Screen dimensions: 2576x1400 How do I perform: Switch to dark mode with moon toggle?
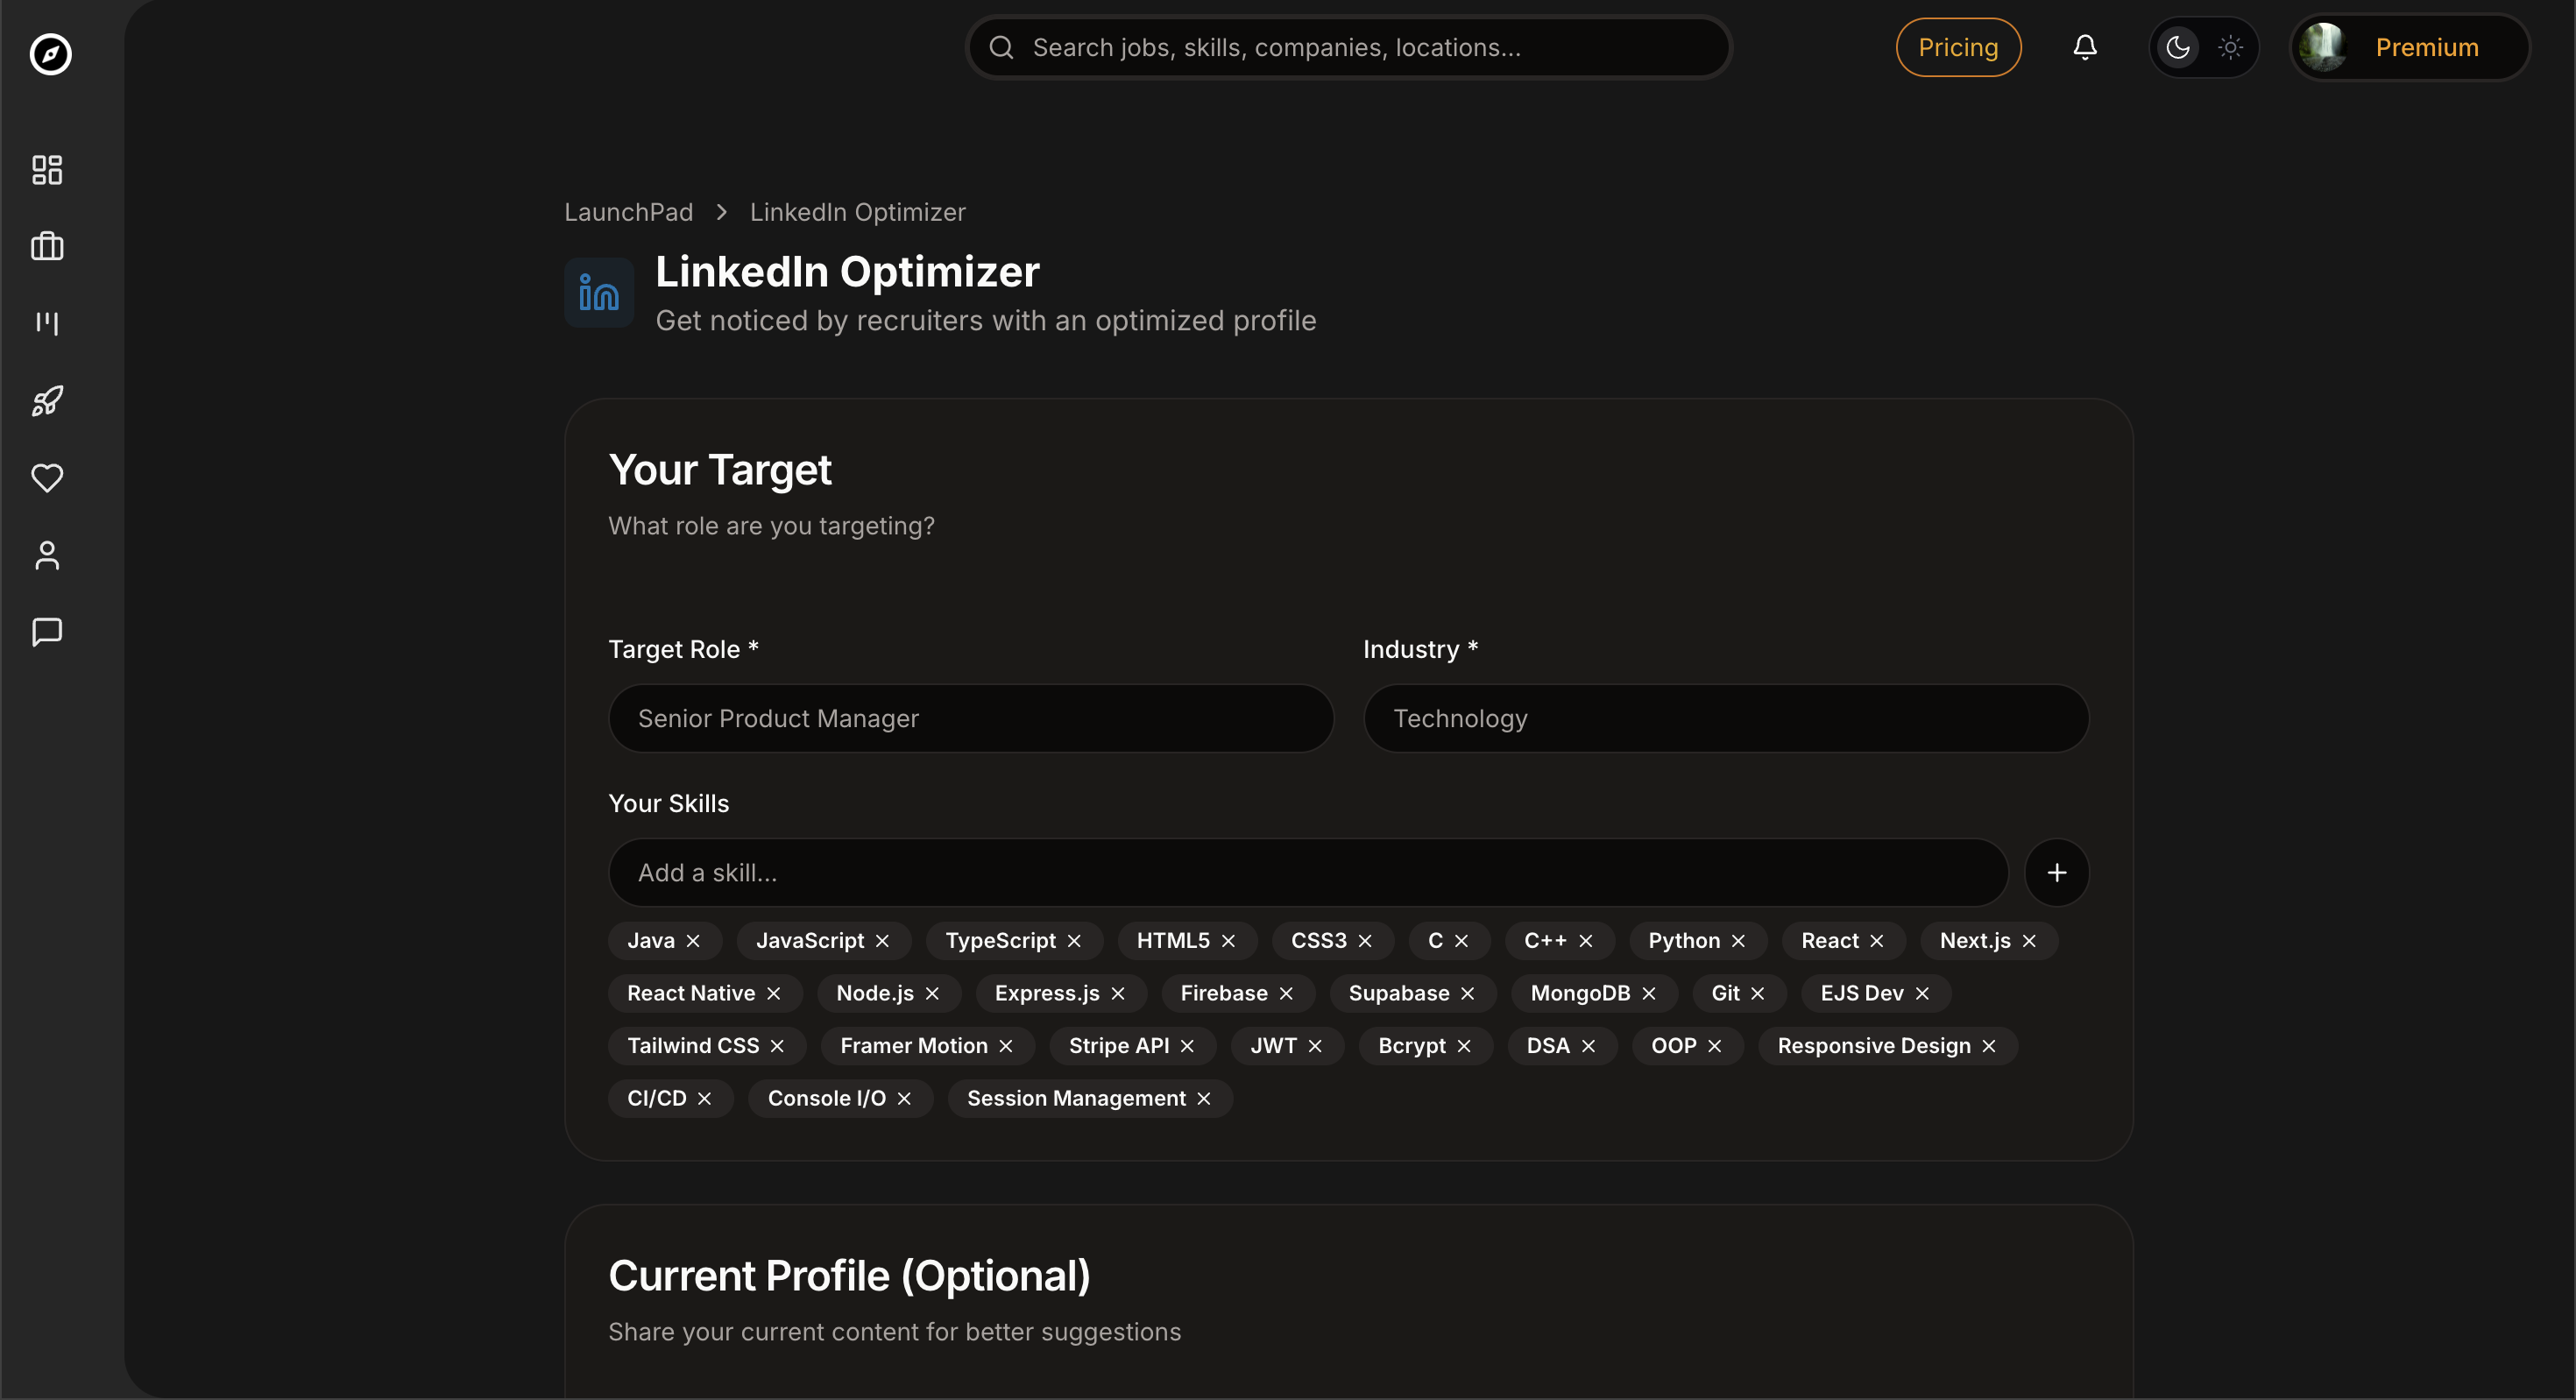point(2177,47)
